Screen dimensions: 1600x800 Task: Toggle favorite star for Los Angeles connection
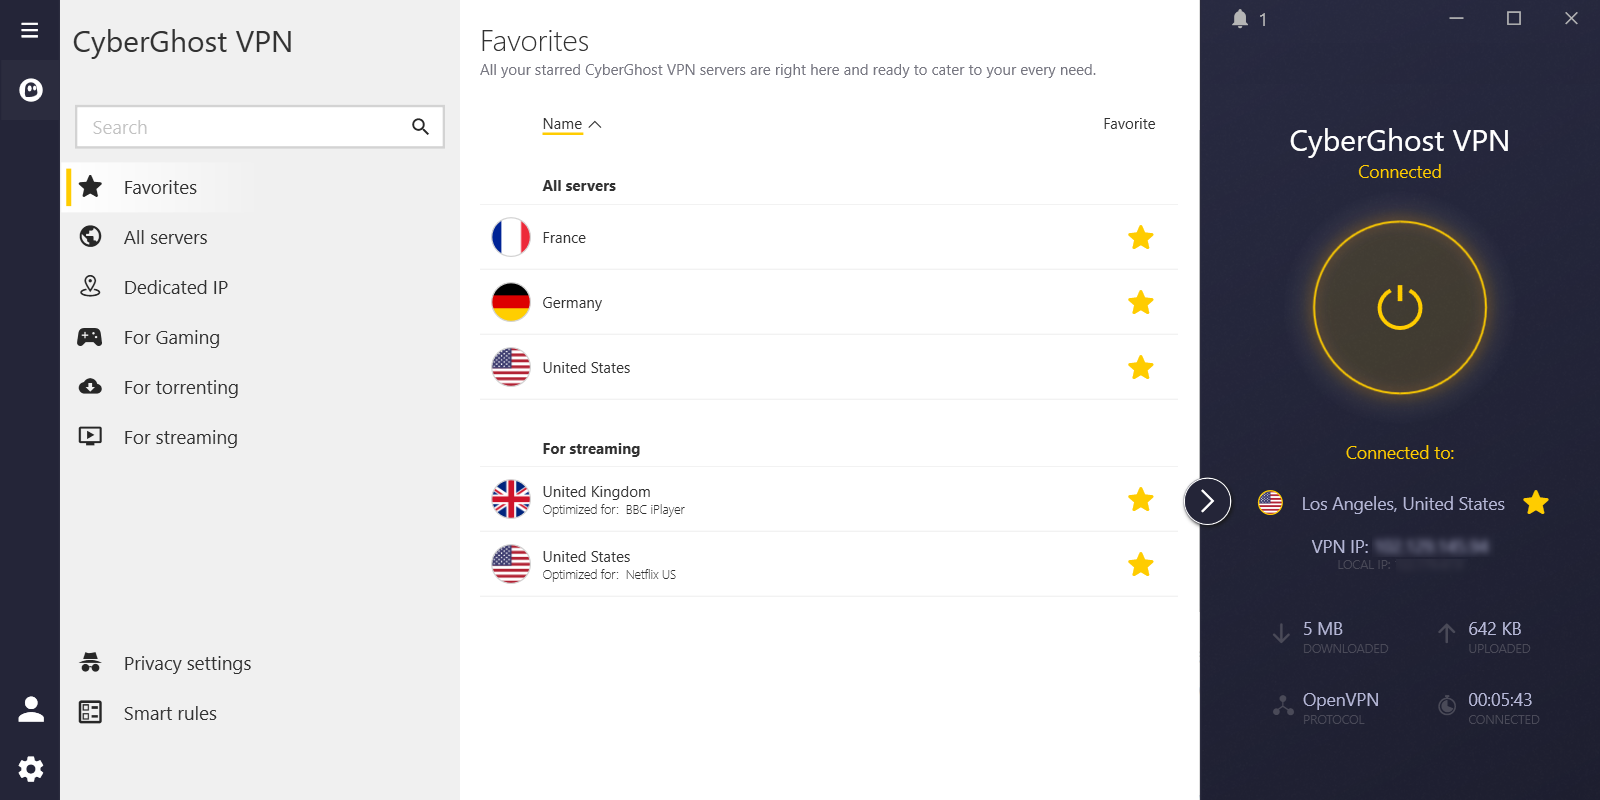[1536, 503]
